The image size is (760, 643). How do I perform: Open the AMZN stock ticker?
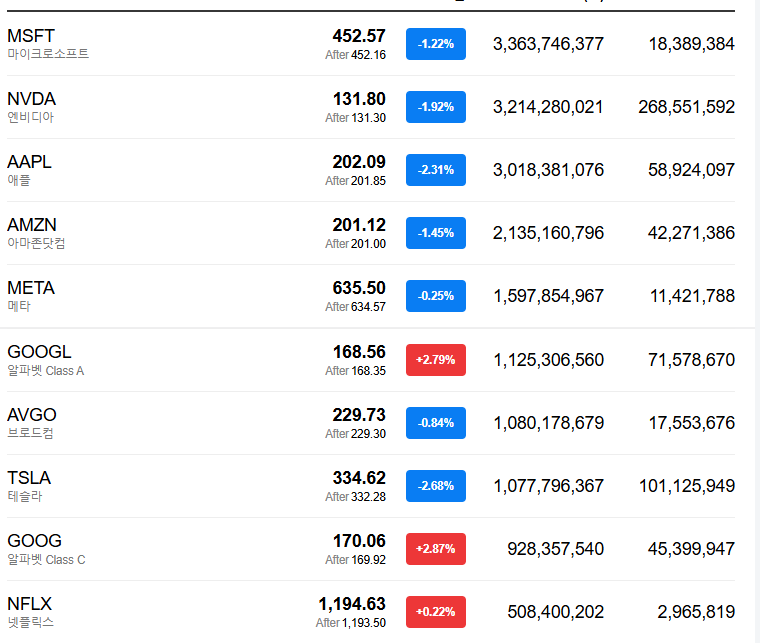pos(32,225)
